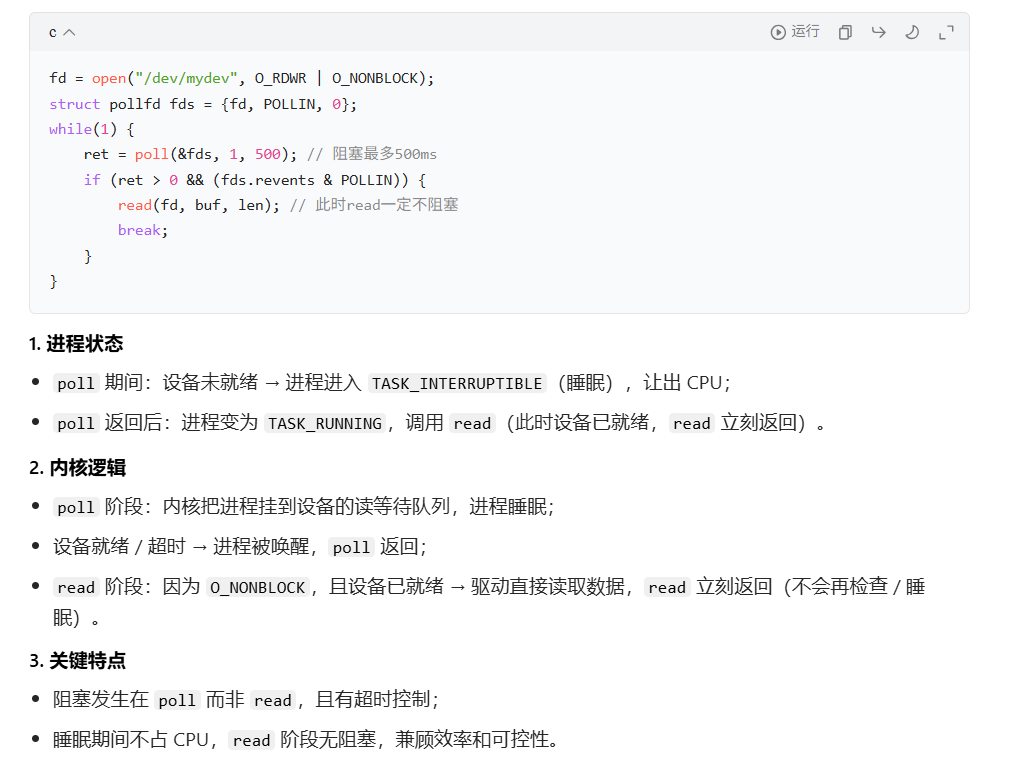Click the open("/dev/mydev") code line

click(x=241, y=78)
